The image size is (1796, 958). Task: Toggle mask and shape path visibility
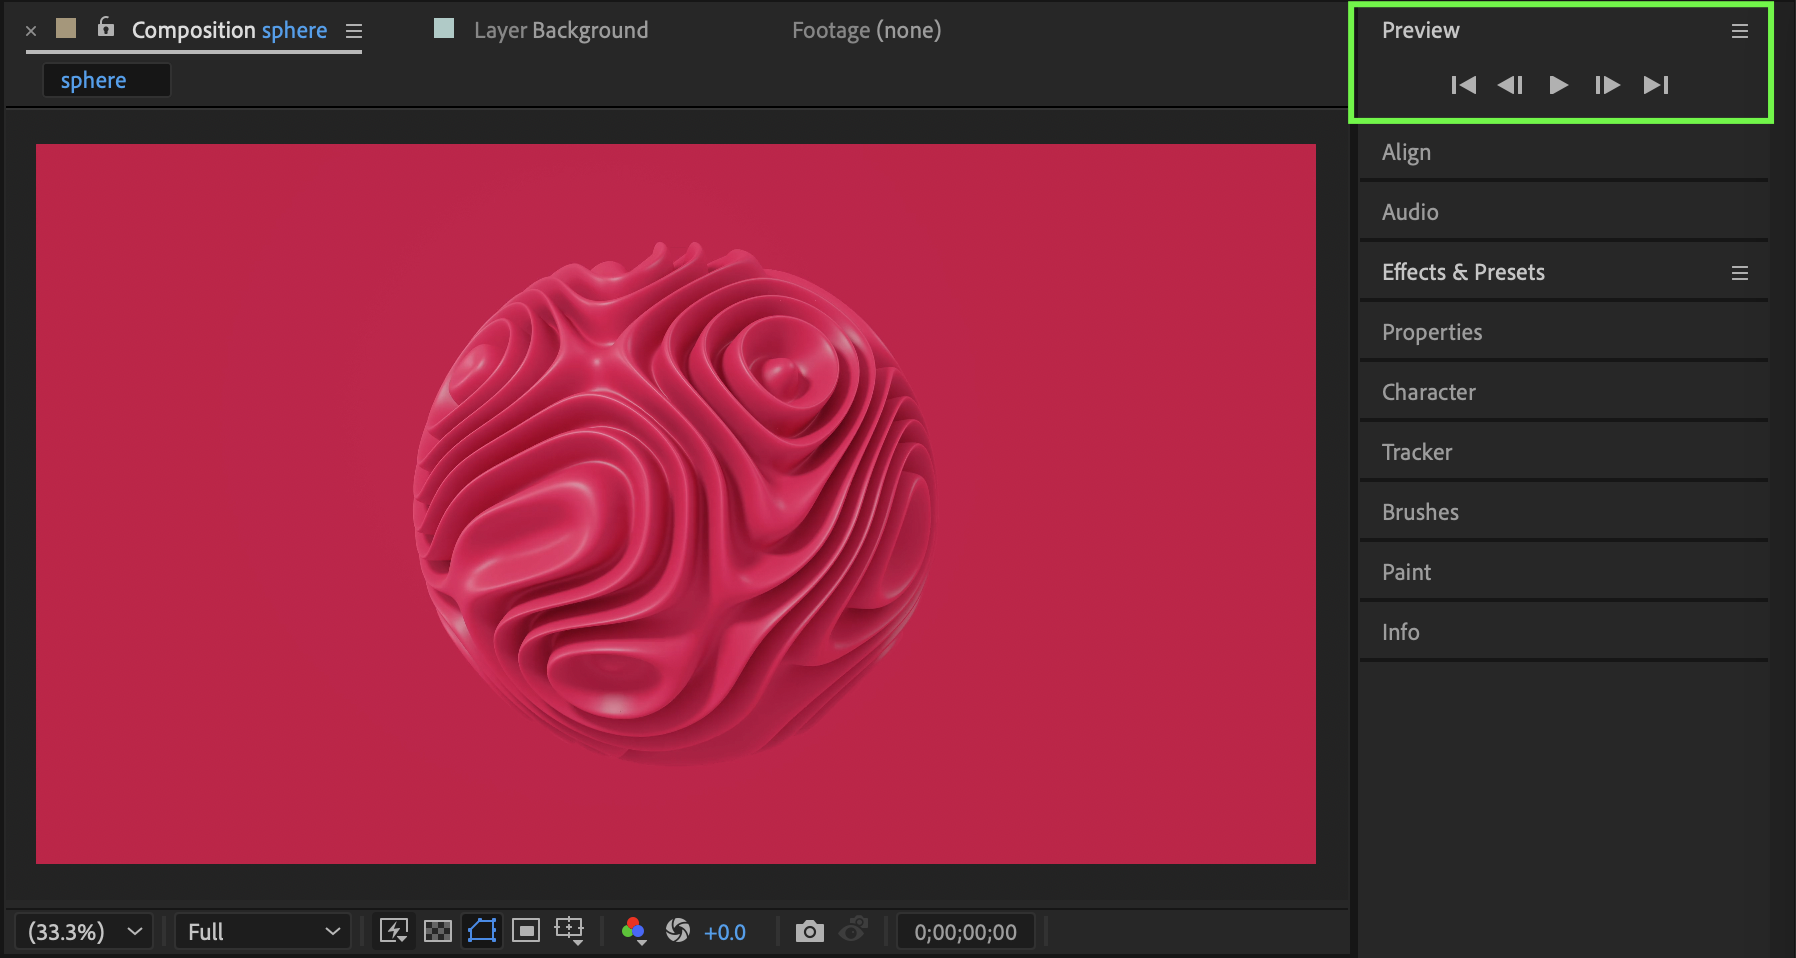pyautogui.click(x=482, y=931)
